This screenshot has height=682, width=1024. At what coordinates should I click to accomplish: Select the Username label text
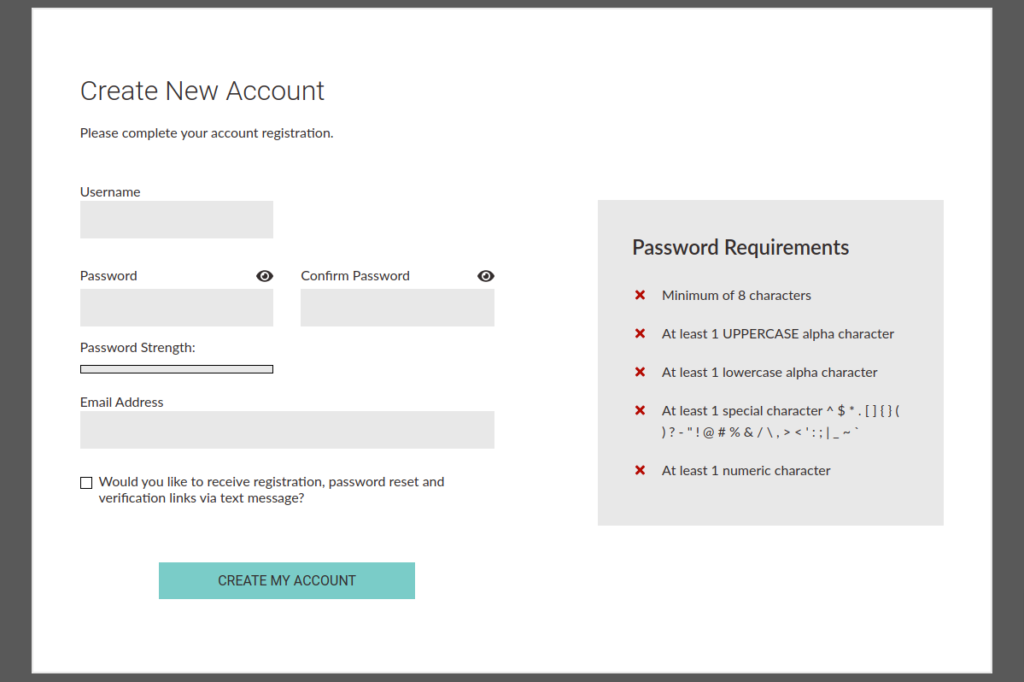pos(110,191)
